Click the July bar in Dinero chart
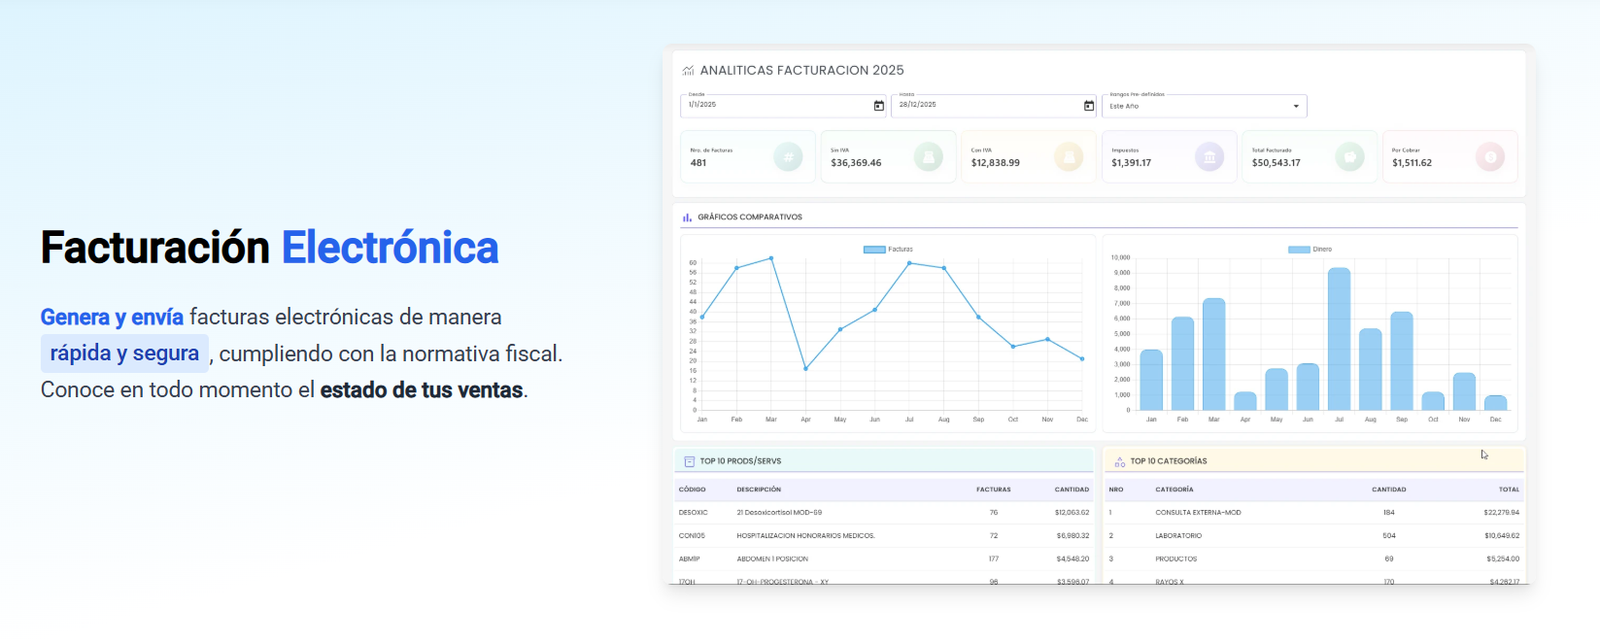The image size is (1600, 639). click(1339, 339)
